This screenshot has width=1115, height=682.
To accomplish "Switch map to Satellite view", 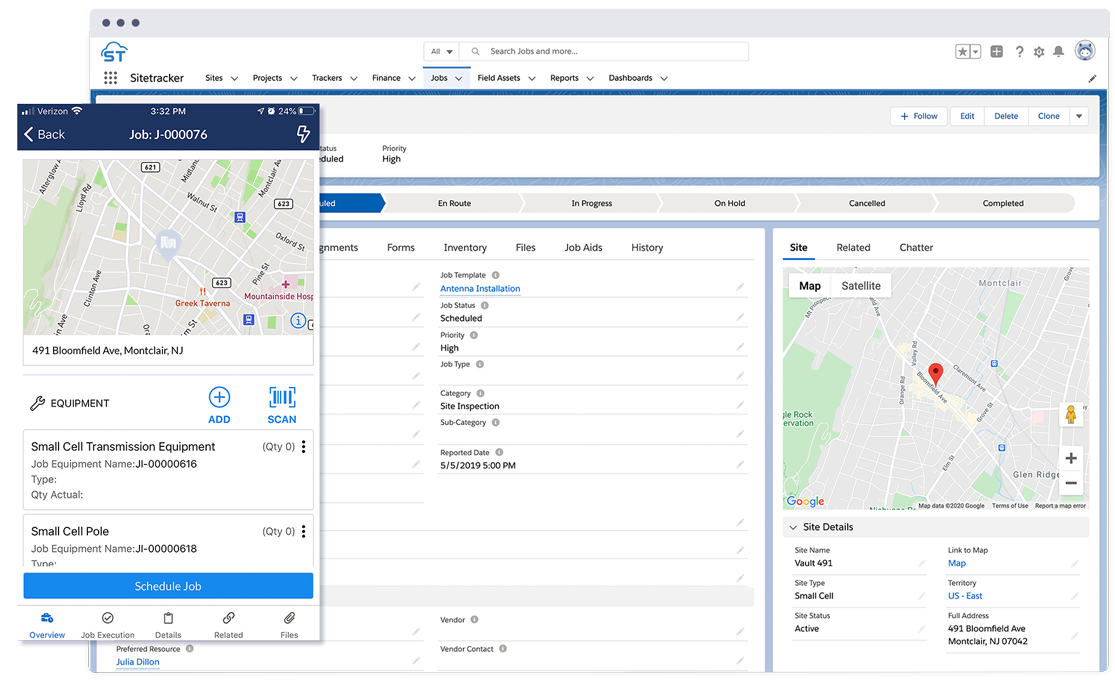I will pos(860,286).
